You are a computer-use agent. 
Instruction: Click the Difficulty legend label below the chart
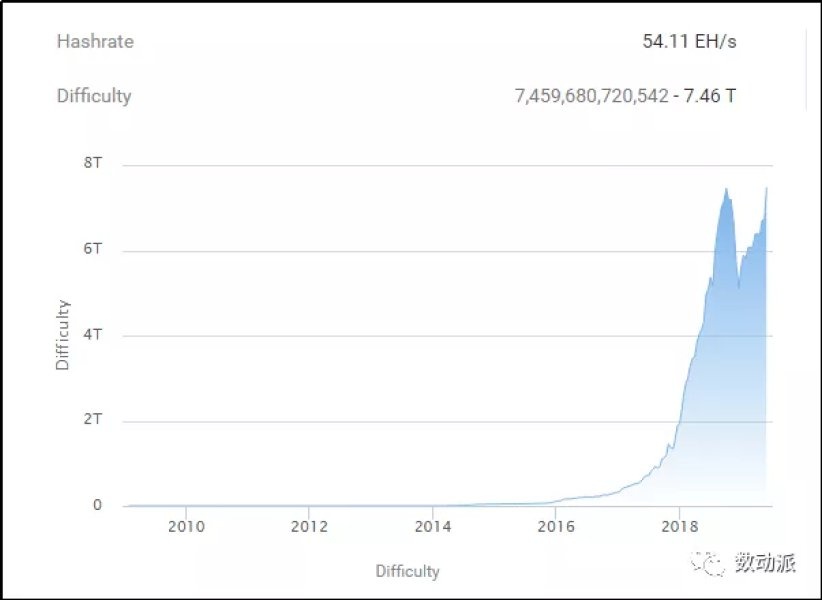pyautogui.click(x=407, y=572)
